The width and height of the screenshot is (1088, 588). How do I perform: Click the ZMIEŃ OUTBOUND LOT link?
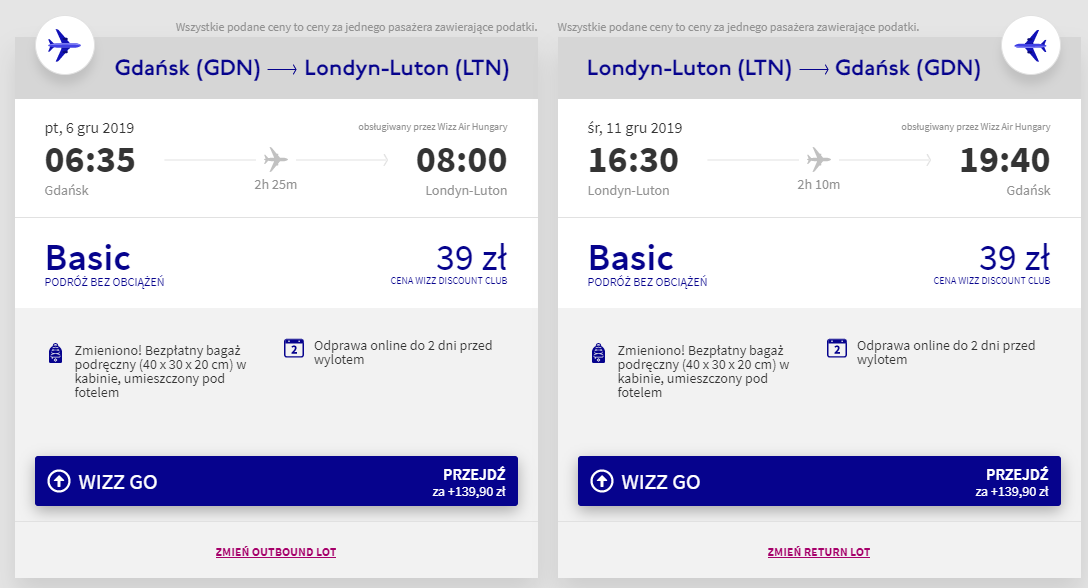pos(276,552)
